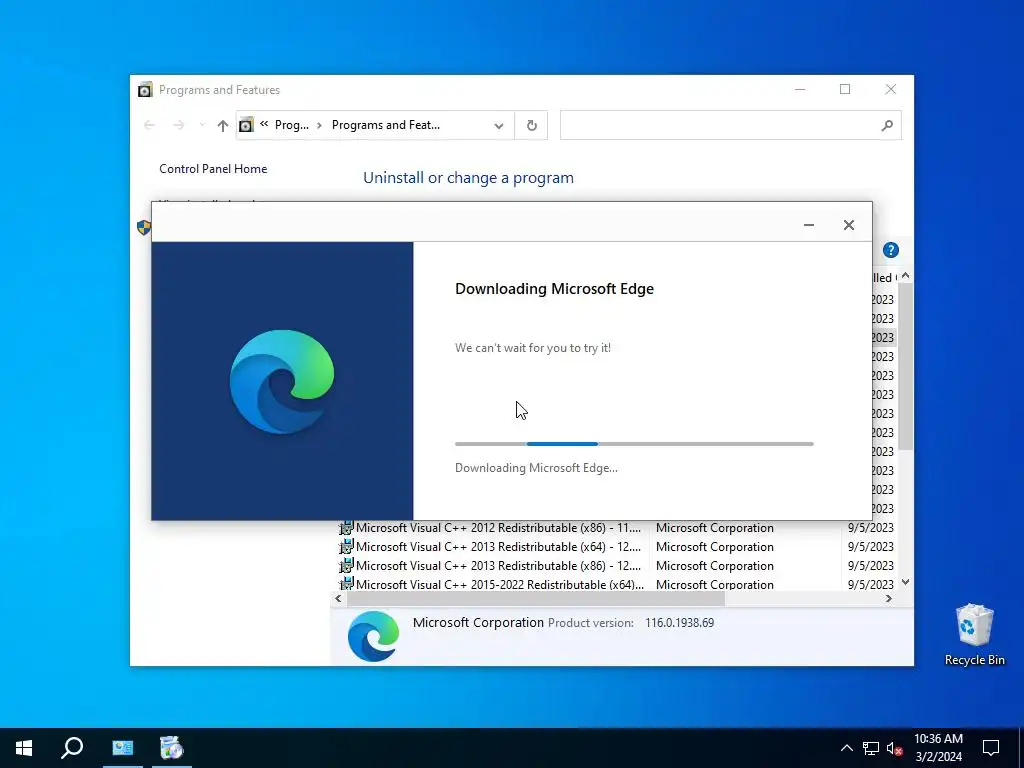Go up one level with the Up arrow
1024x768 pixels.
pyautogui.click(x=223, y=125)
